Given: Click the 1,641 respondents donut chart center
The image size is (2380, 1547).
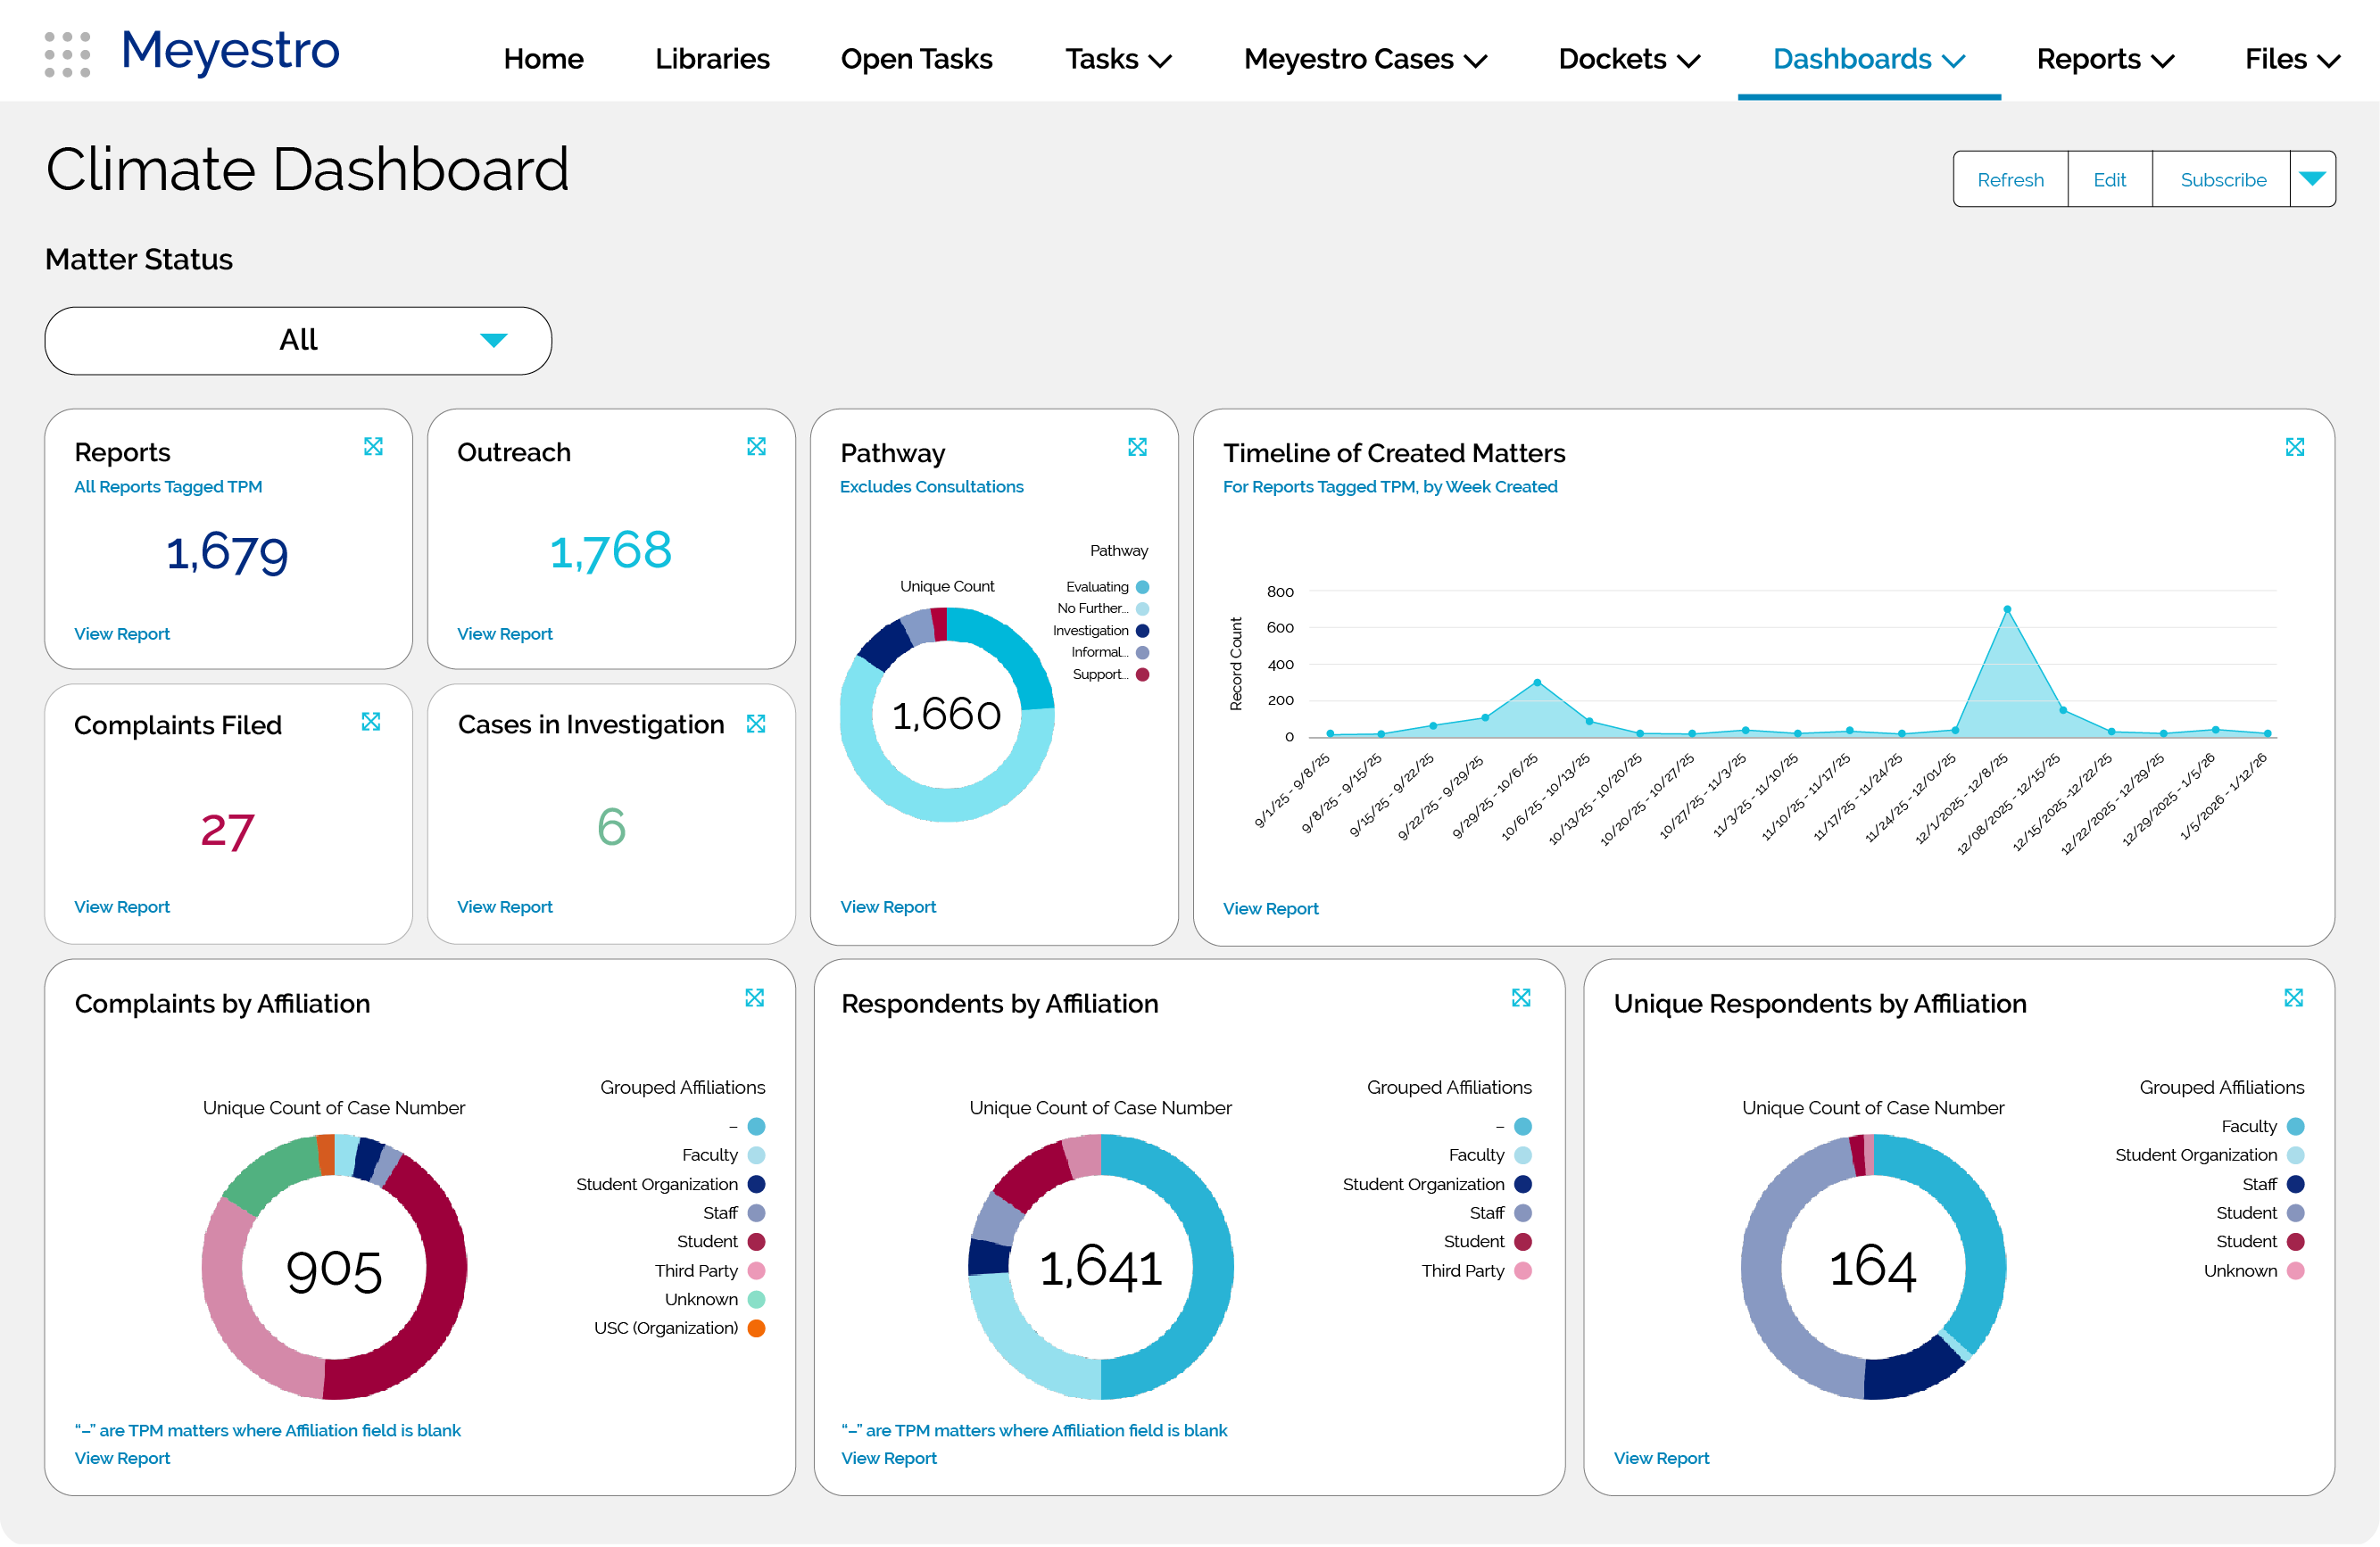Looking at the screenshot, I should point(1101,1268).
